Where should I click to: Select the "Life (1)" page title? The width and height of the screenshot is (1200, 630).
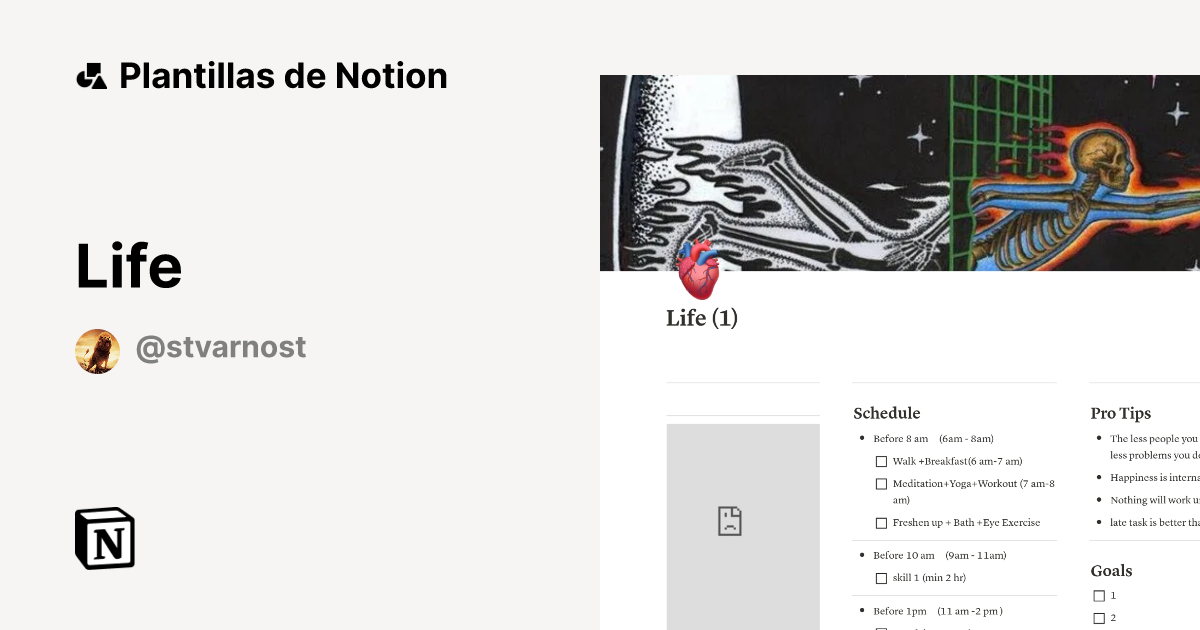701,318
